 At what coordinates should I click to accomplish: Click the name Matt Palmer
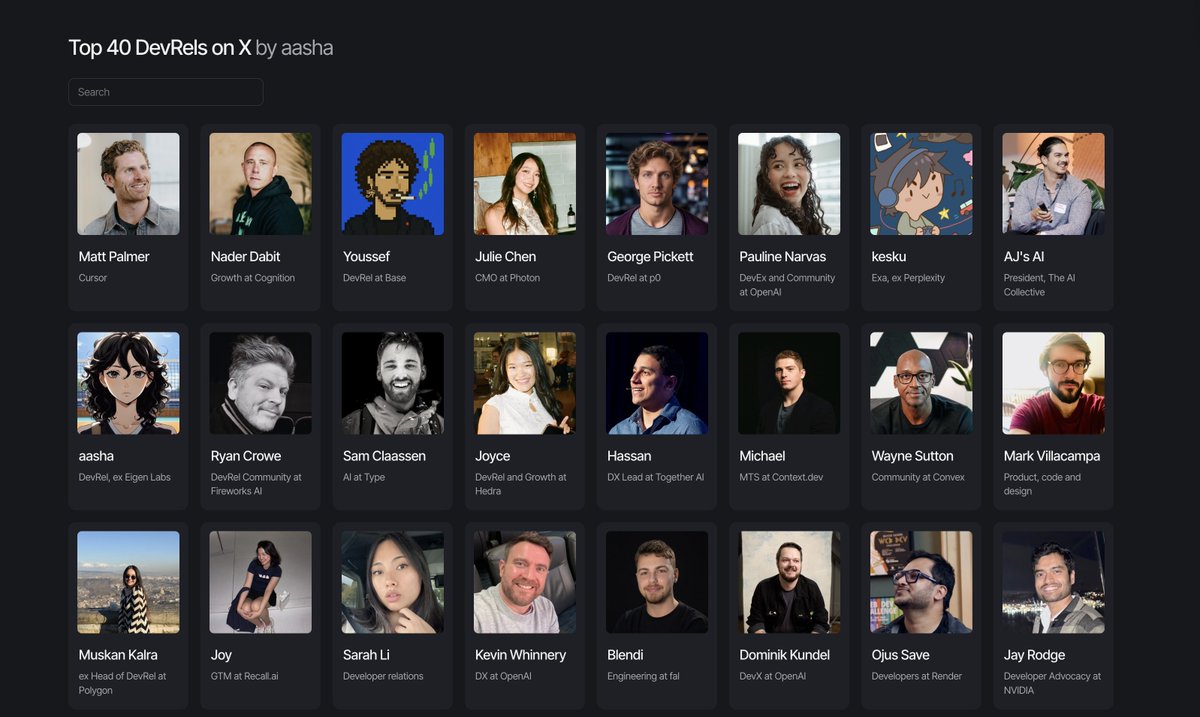(x=114, y=257)
